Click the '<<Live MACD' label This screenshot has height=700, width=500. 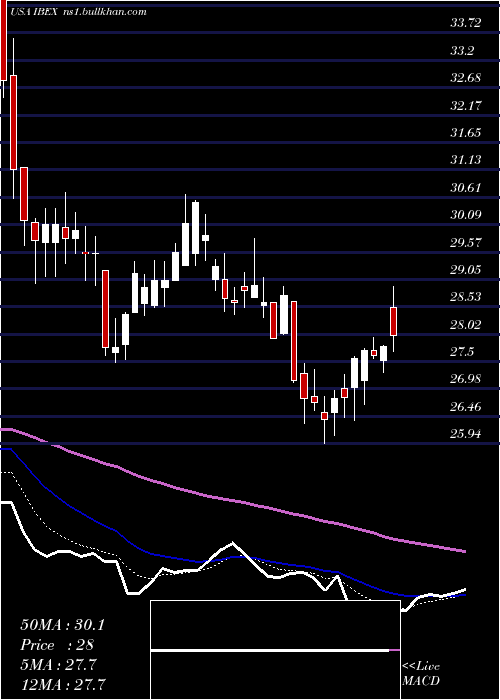pos(421,673)
